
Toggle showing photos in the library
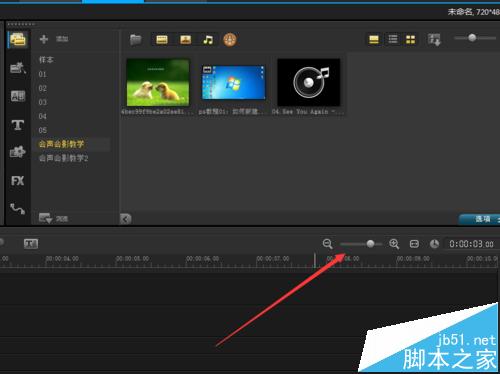[186, 40]
